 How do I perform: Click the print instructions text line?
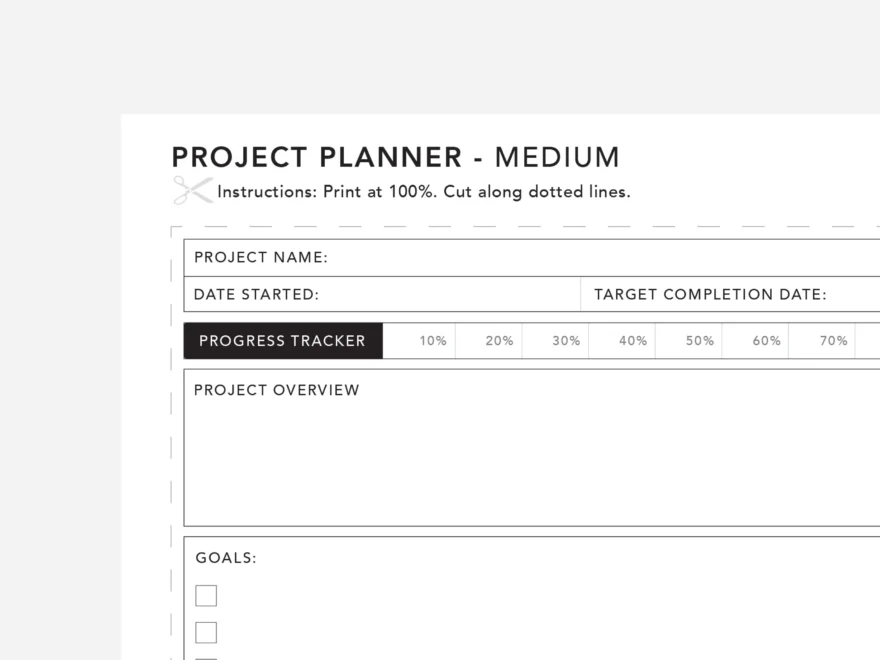click(424, 192)
